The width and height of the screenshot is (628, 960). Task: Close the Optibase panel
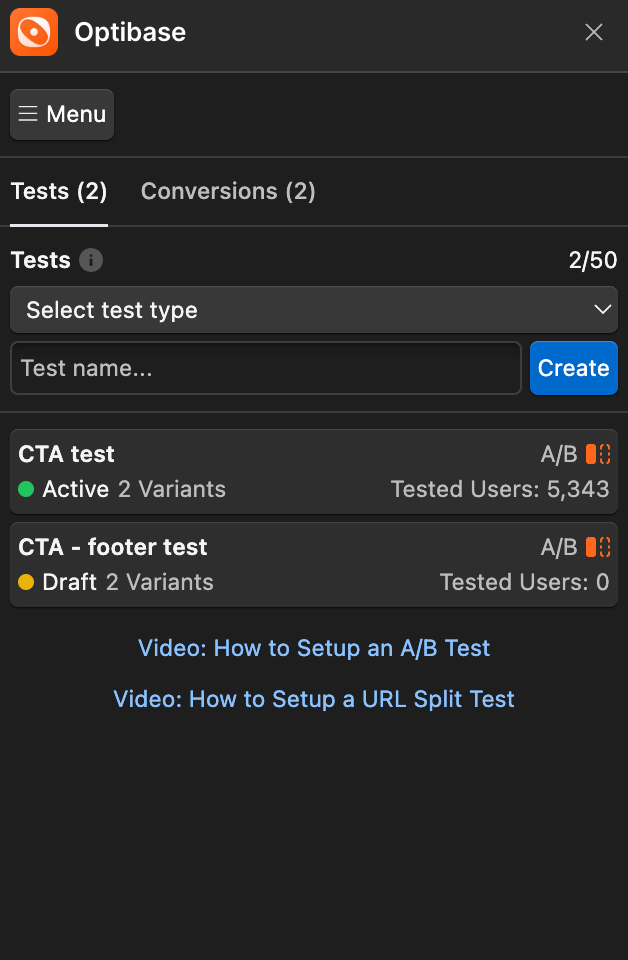click(x=594, y=33)
